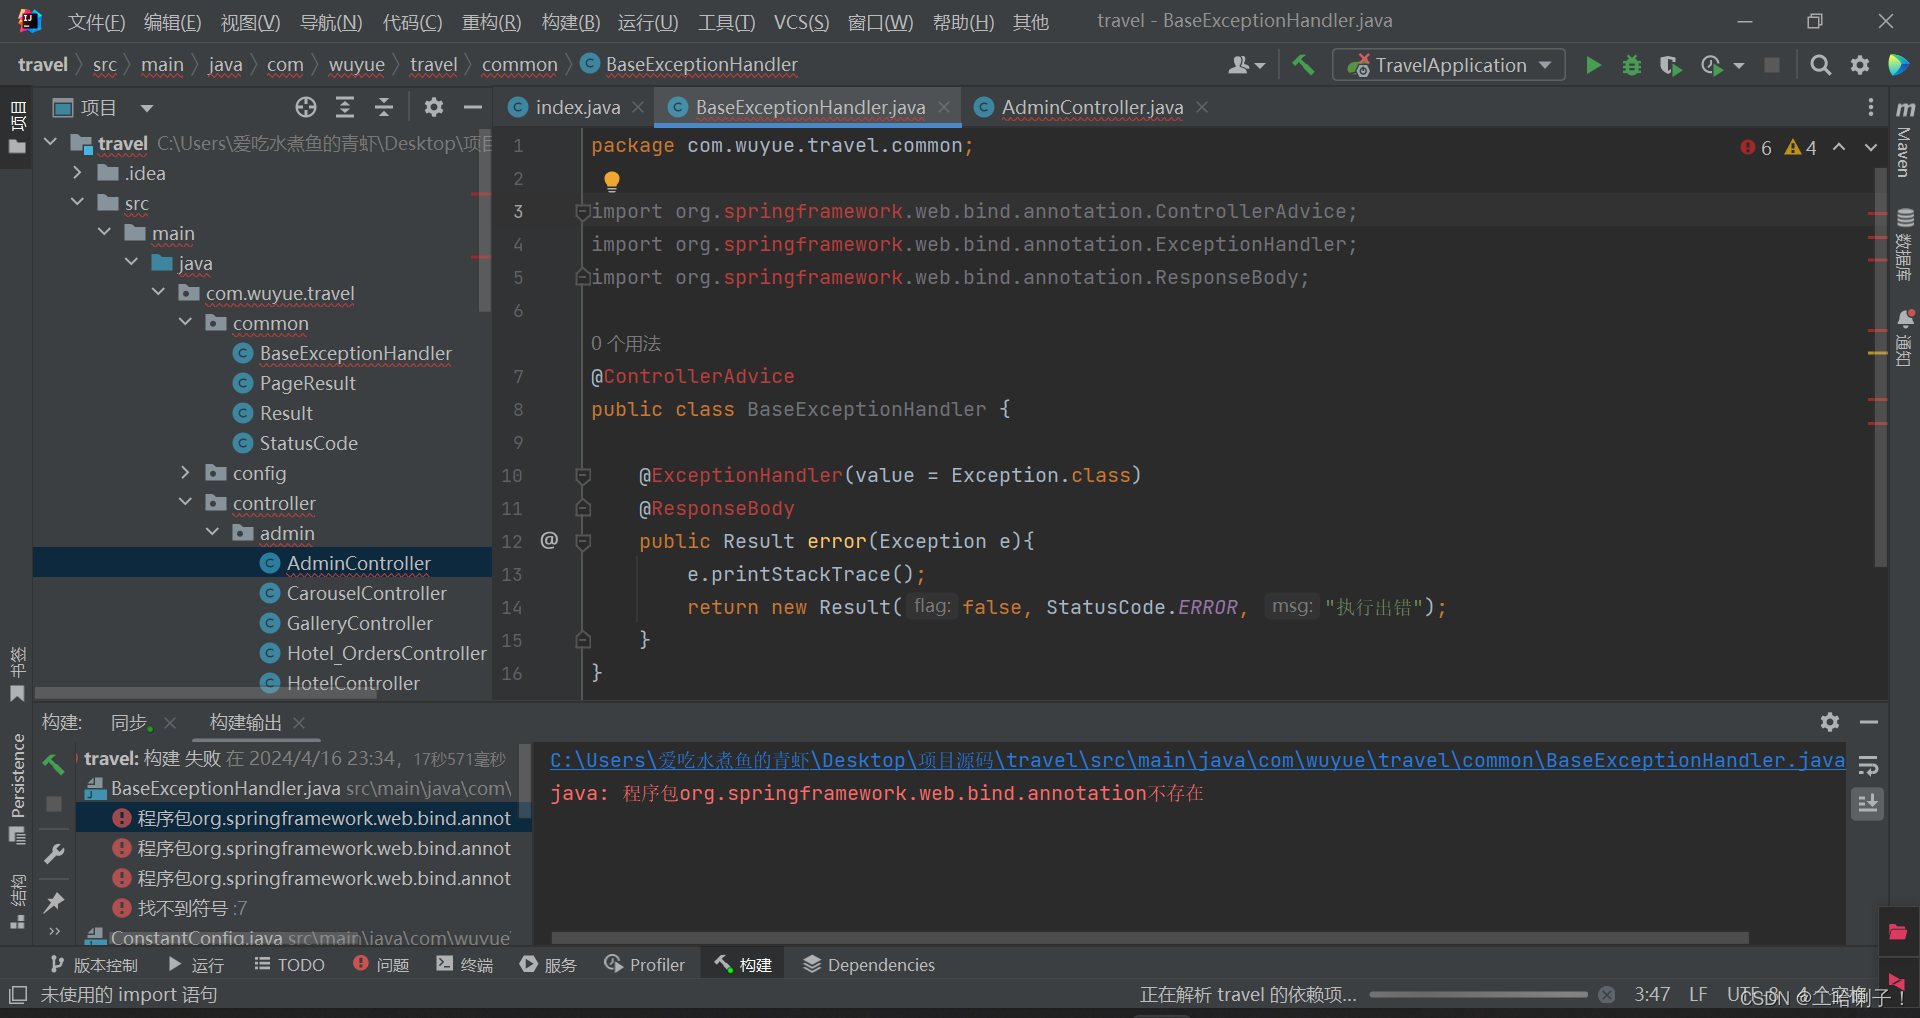
Task: Collapse the admin package
Action: [212, 533]
